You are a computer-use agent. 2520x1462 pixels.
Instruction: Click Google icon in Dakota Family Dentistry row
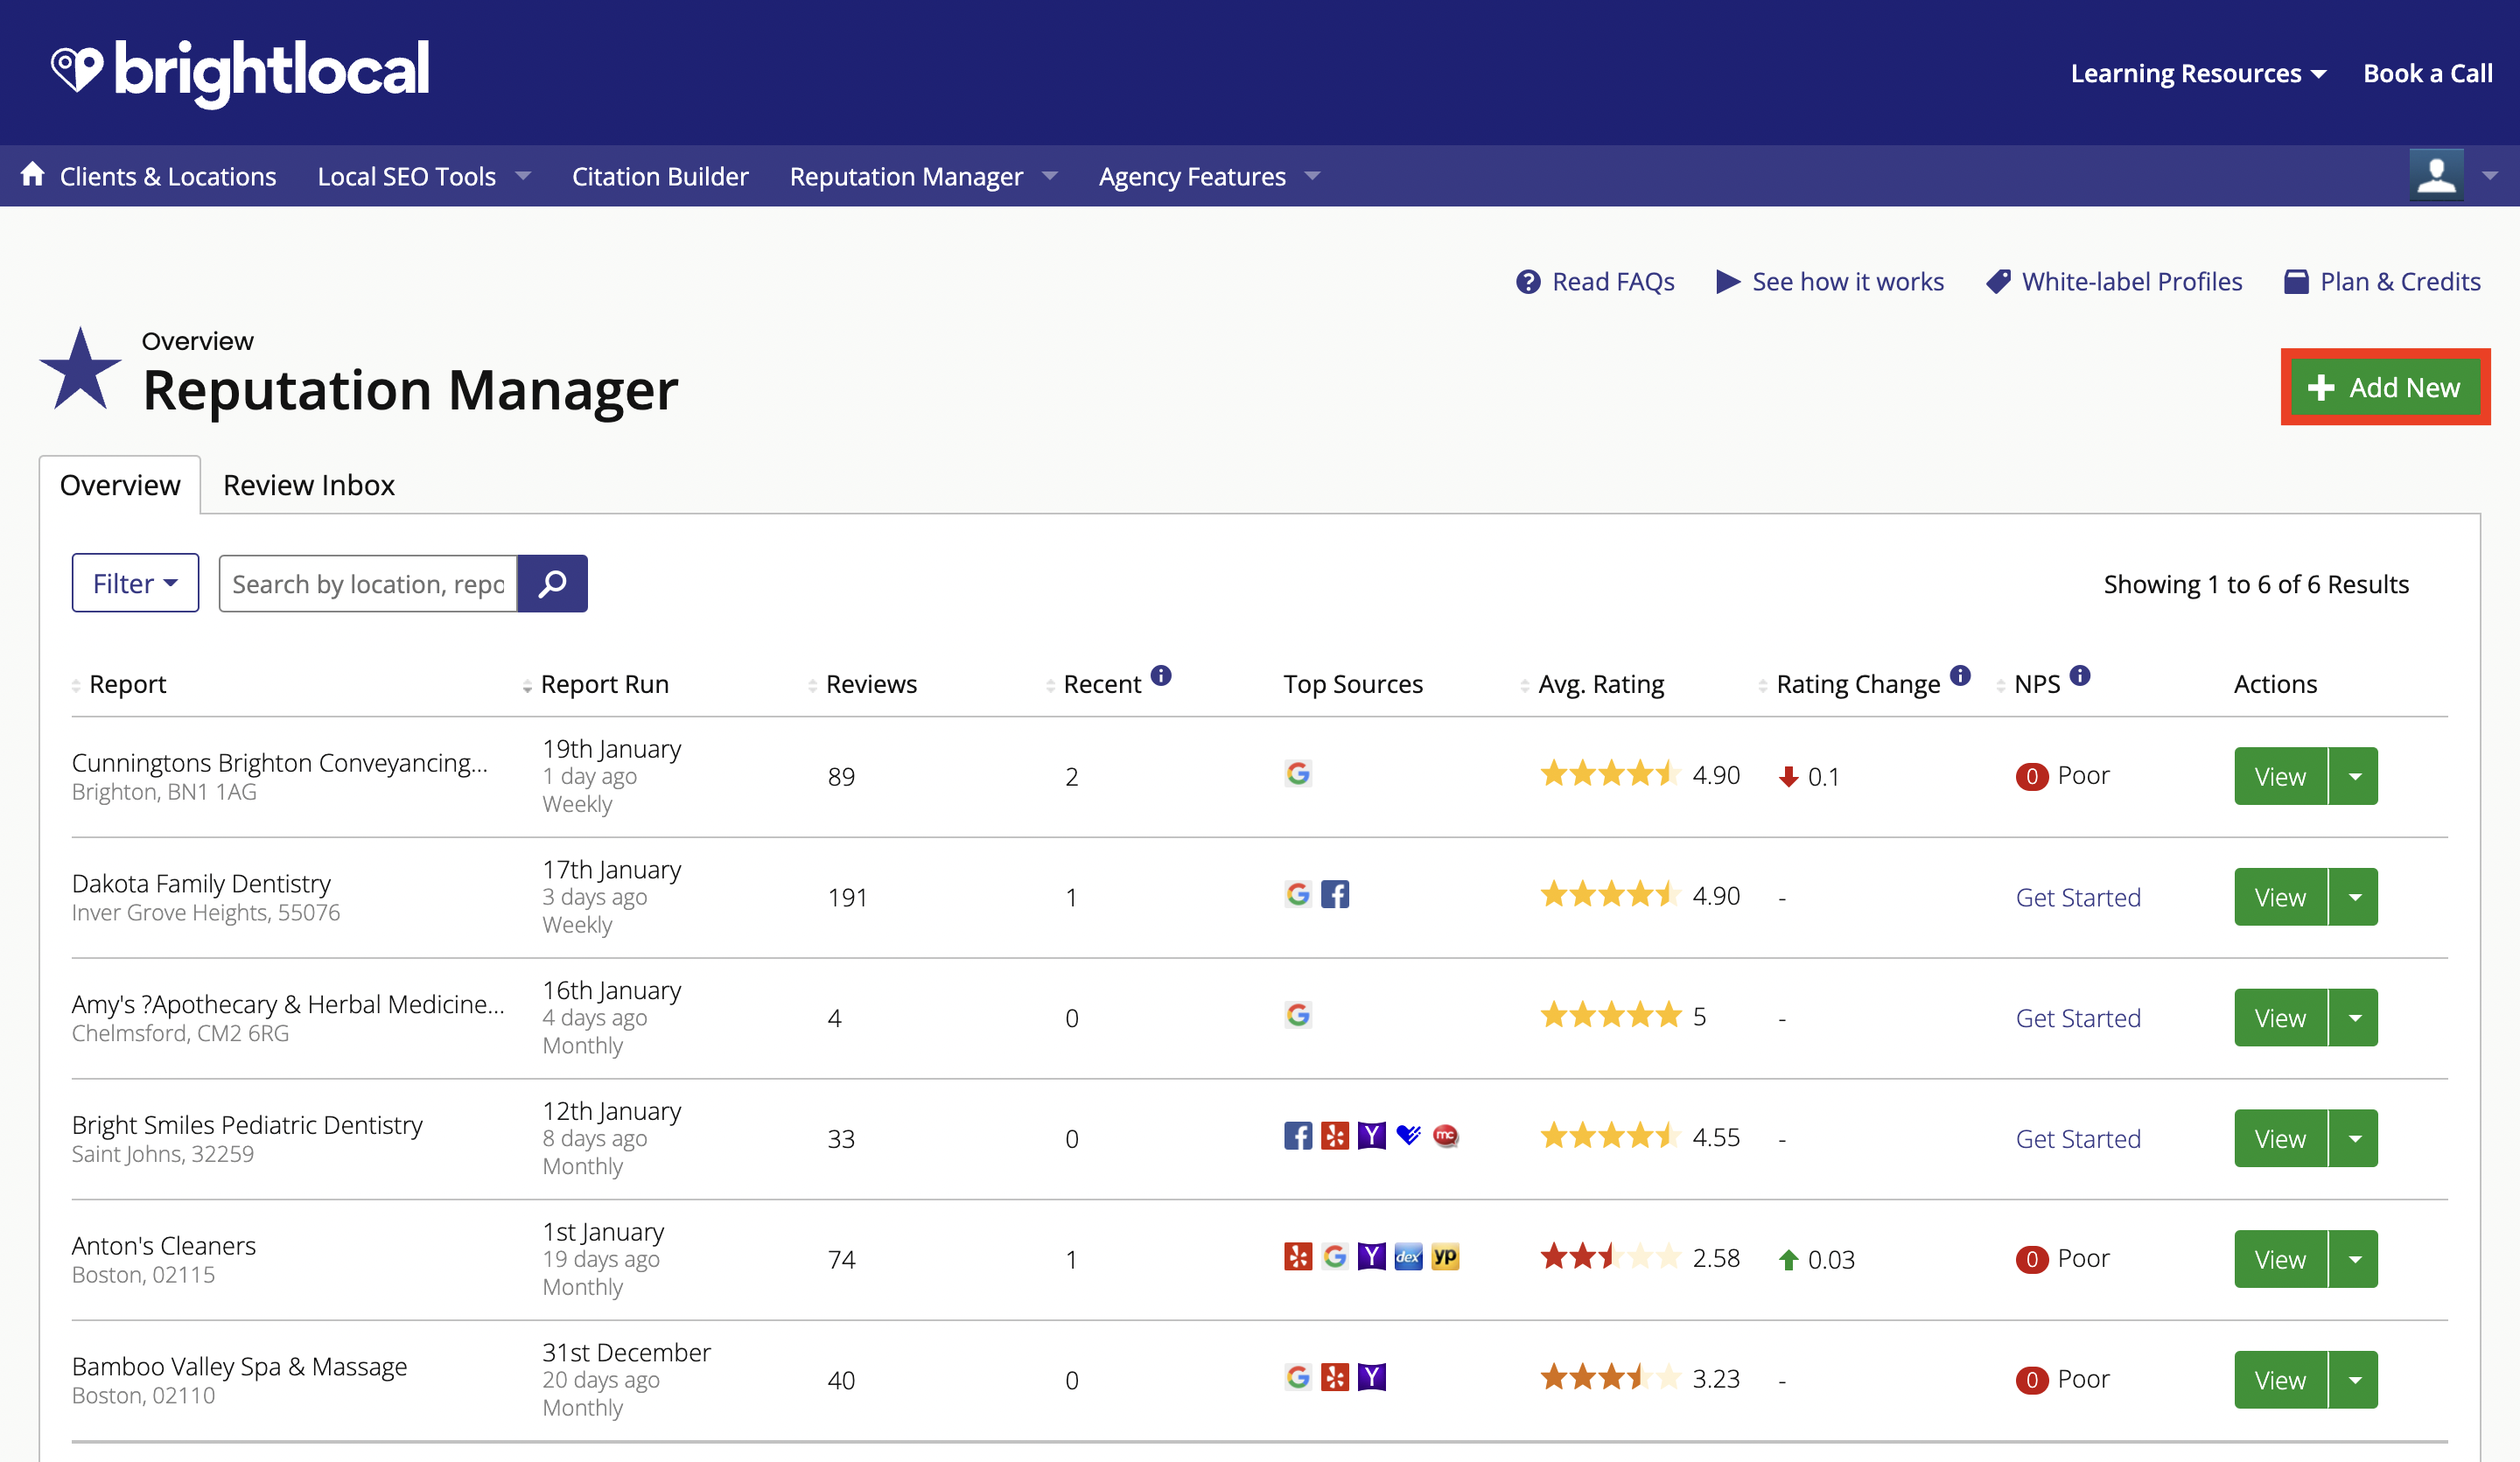tap(1298, 894)
